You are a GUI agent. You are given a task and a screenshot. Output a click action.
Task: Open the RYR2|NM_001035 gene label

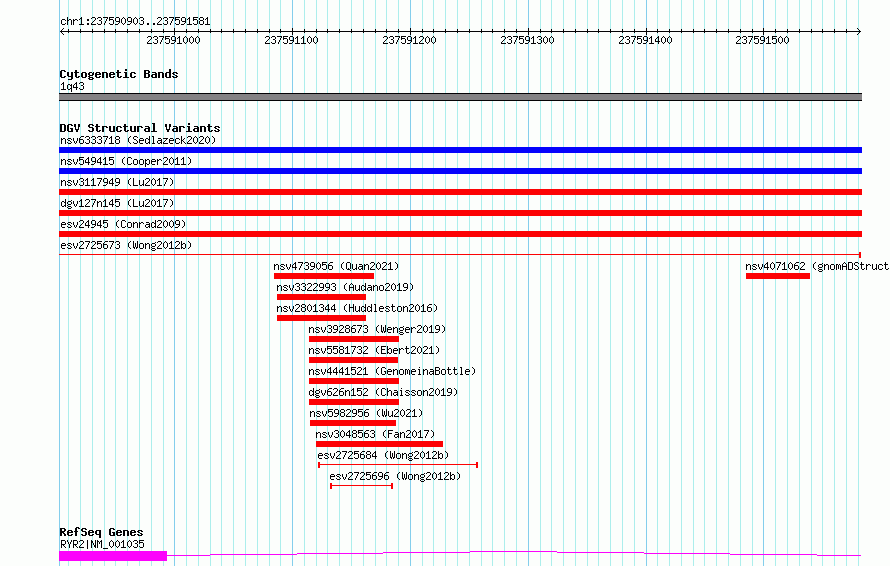click(x=102, y=544)
